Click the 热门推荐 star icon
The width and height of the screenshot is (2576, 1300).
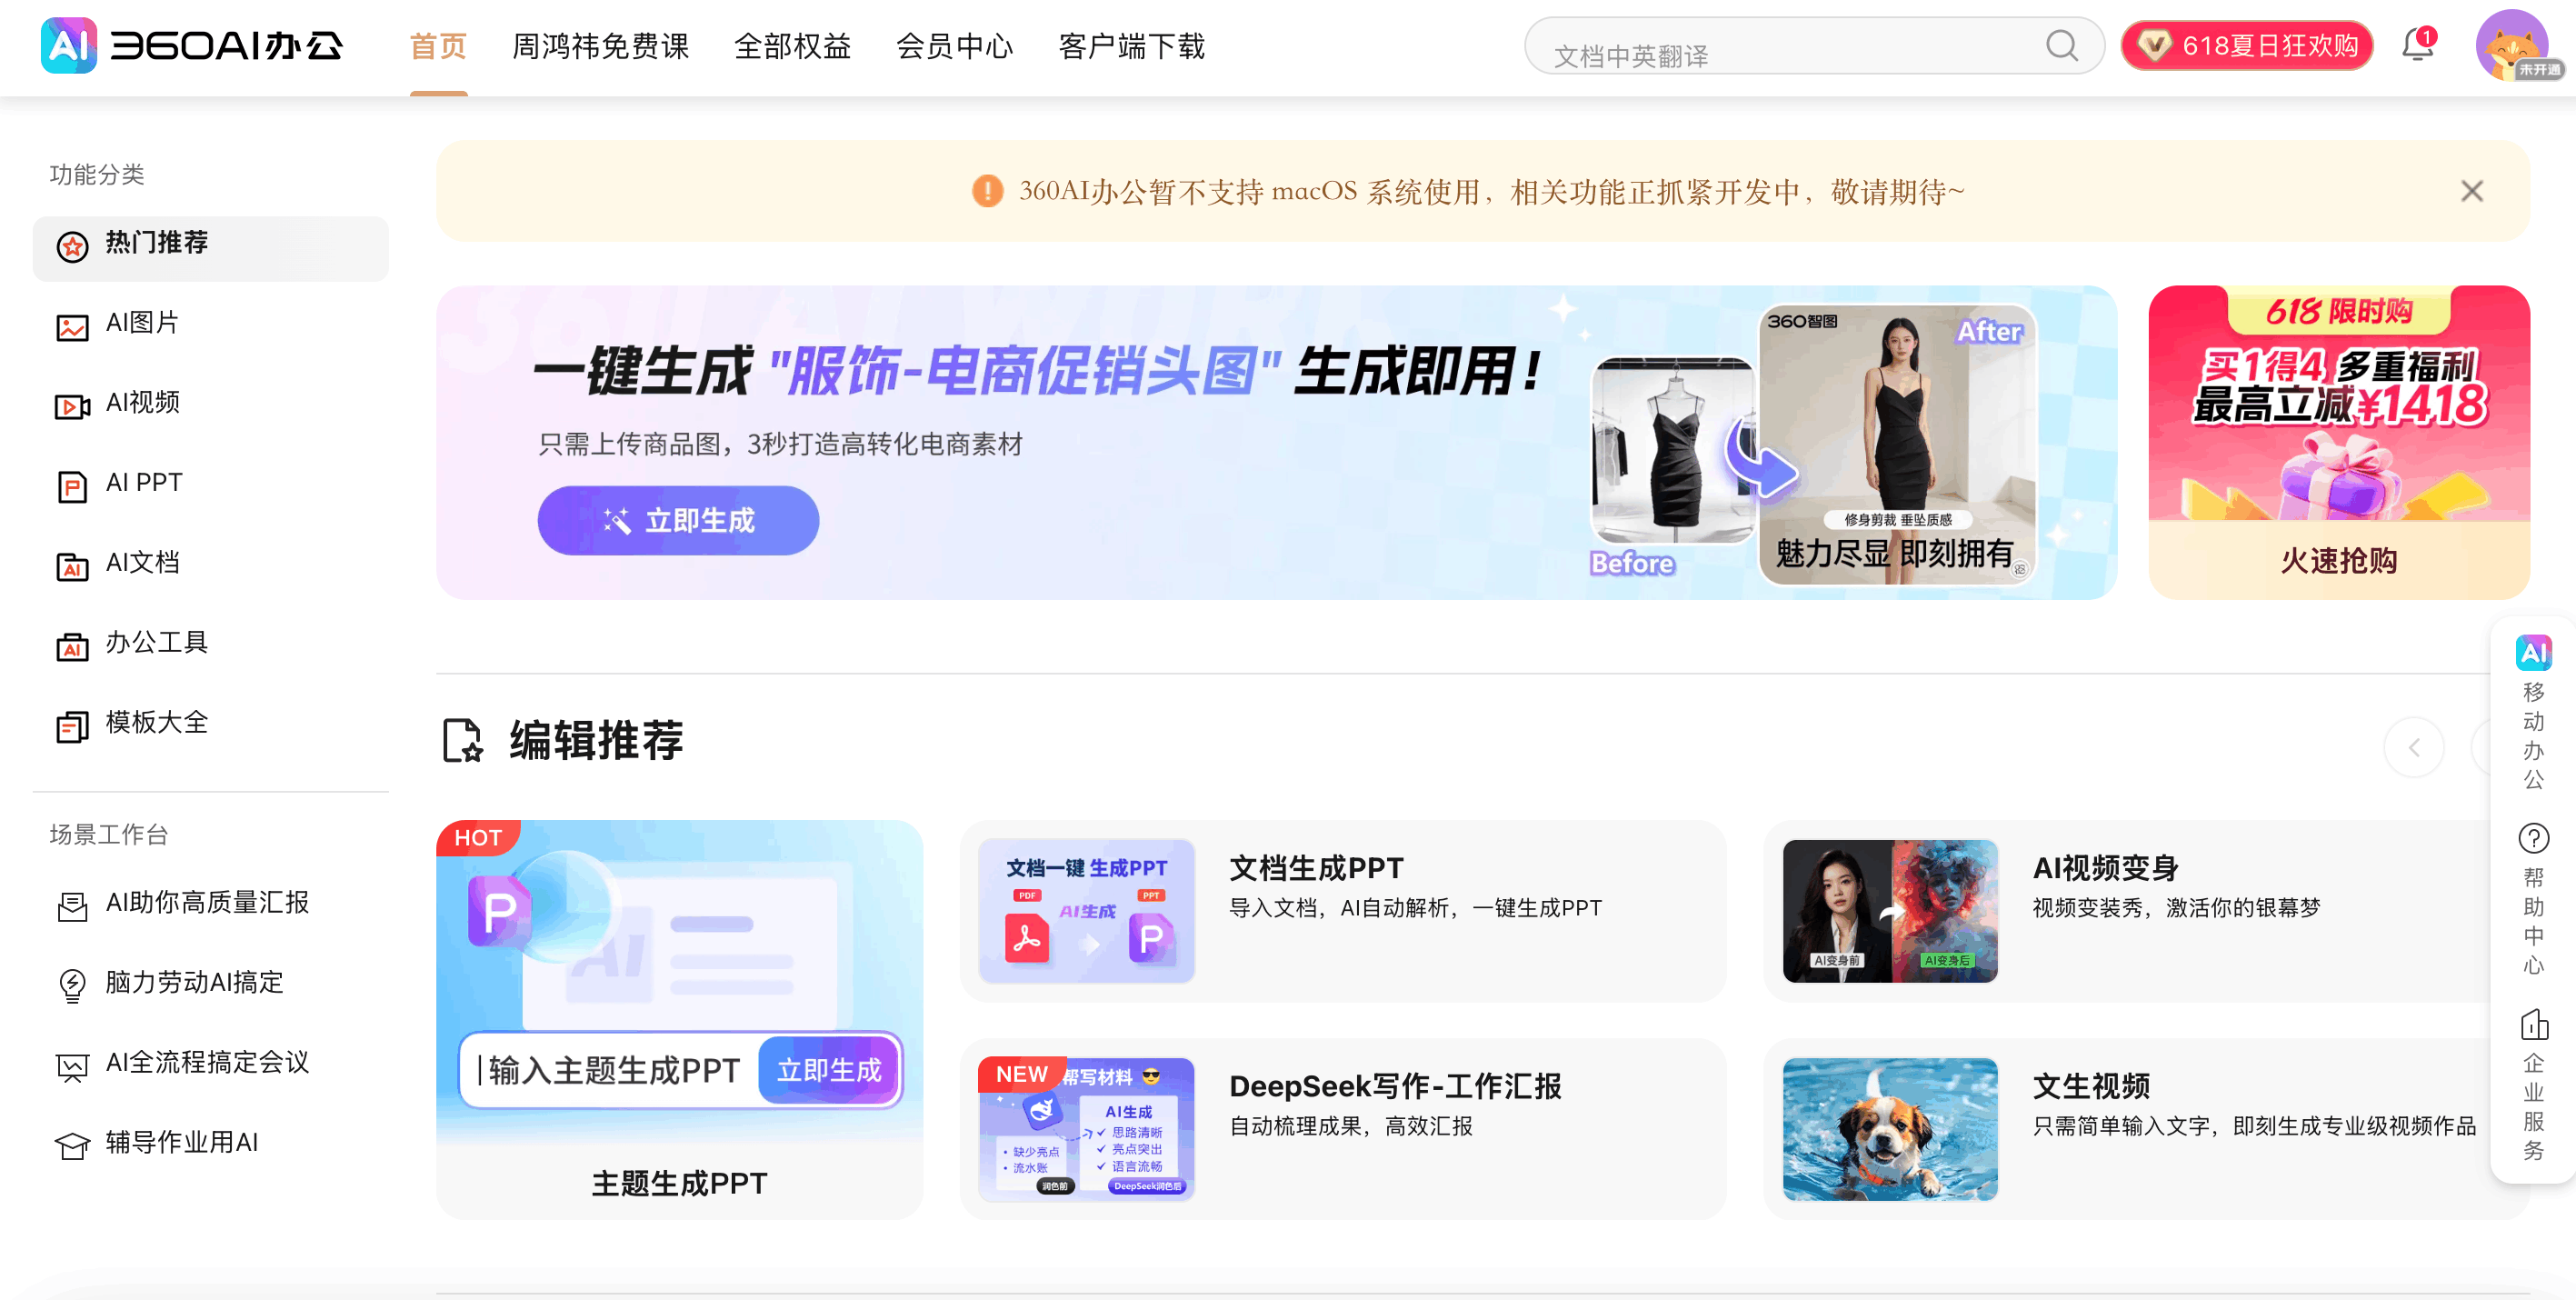coord(72,246)
